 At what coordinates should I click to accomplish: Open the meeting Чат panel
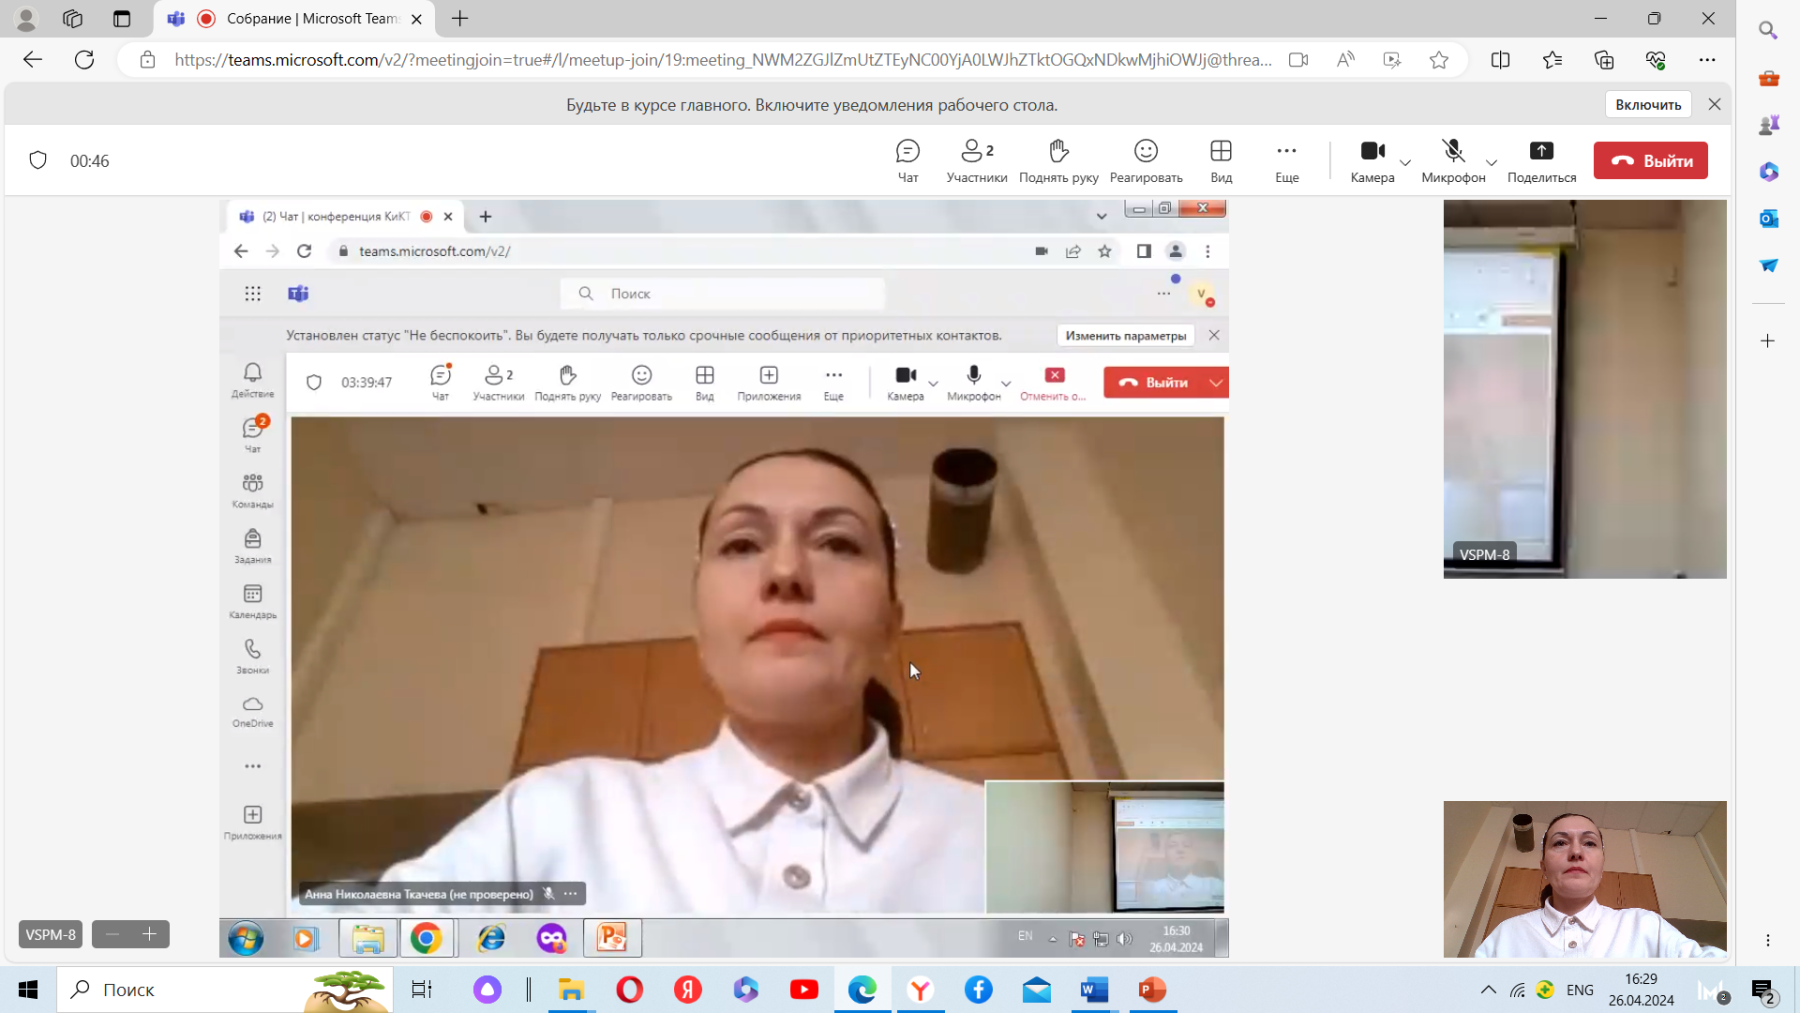click(x=907, y=160)
